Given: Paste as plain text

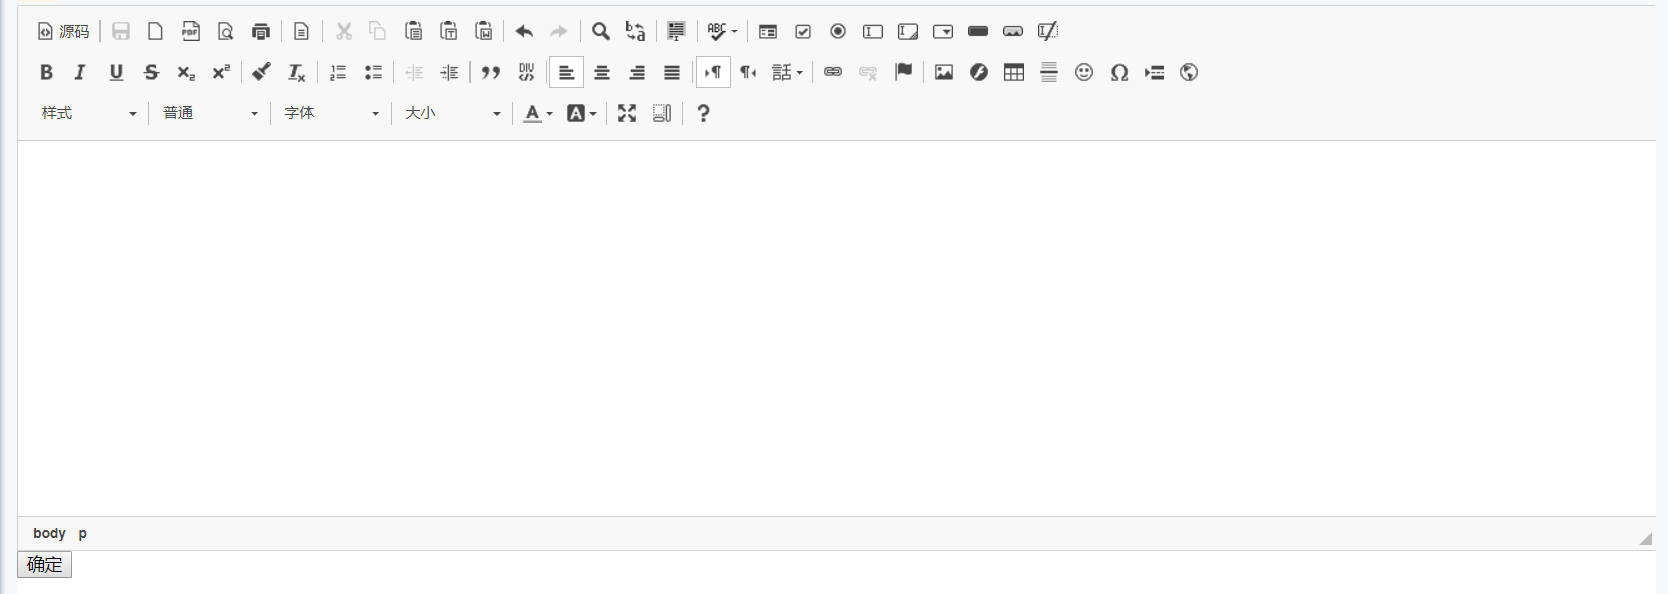Looking at the screenshot, I should (449, 32).
